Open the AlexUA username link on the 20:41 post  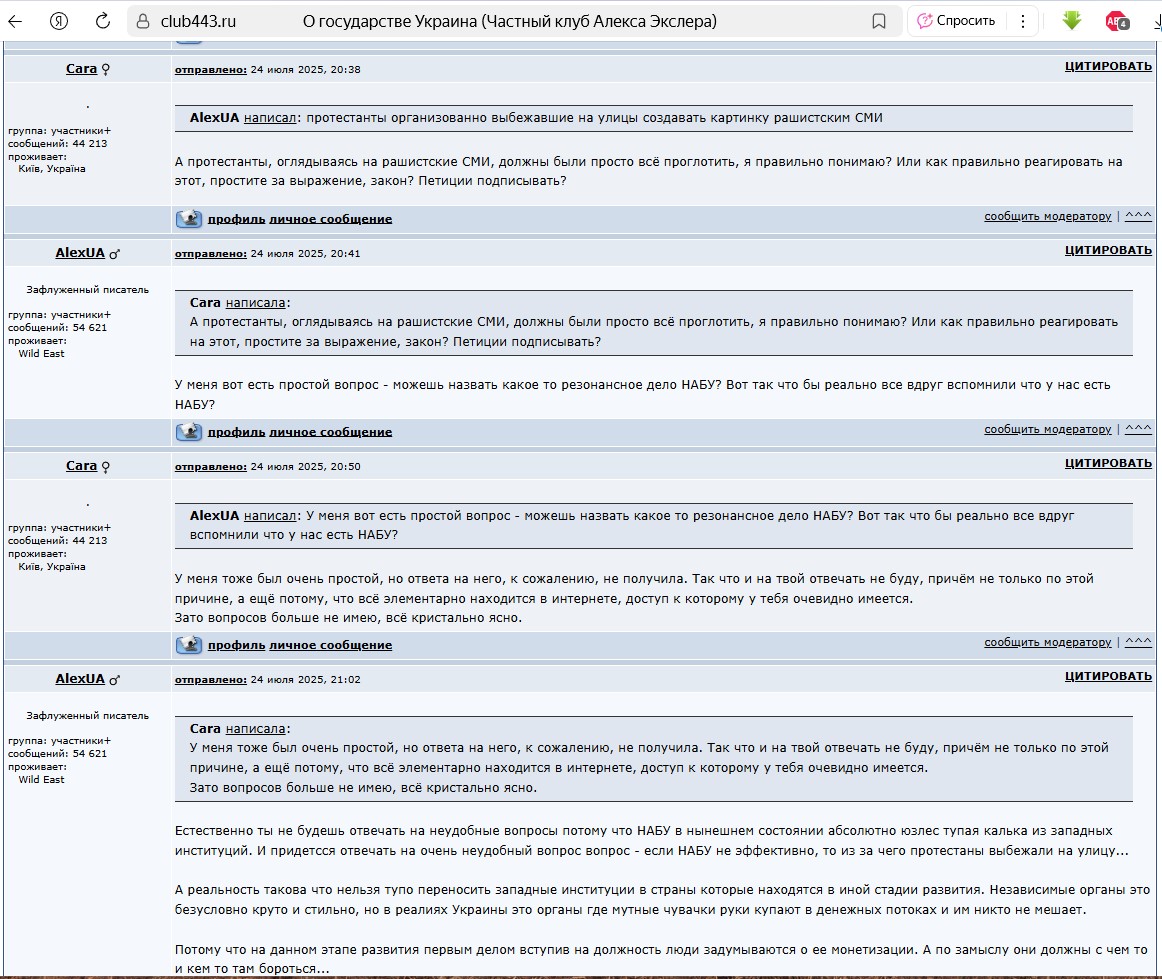(80, 253)
